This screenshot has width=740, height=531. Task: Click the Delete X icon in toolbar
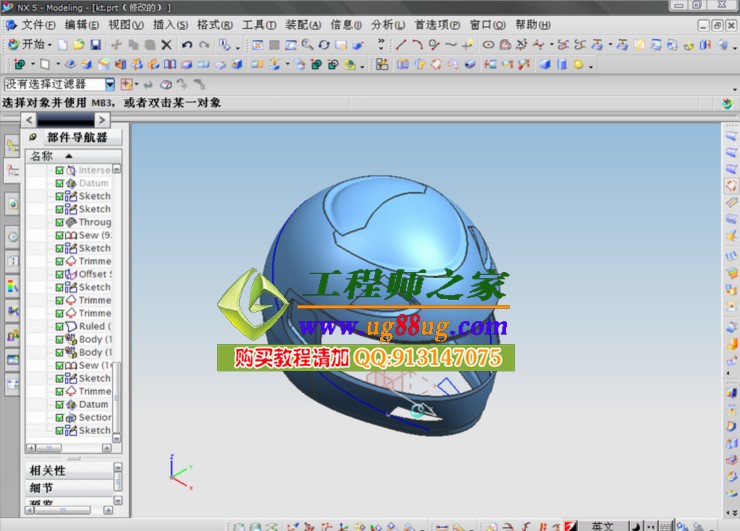pyautogui.click(x=166, y=45)
